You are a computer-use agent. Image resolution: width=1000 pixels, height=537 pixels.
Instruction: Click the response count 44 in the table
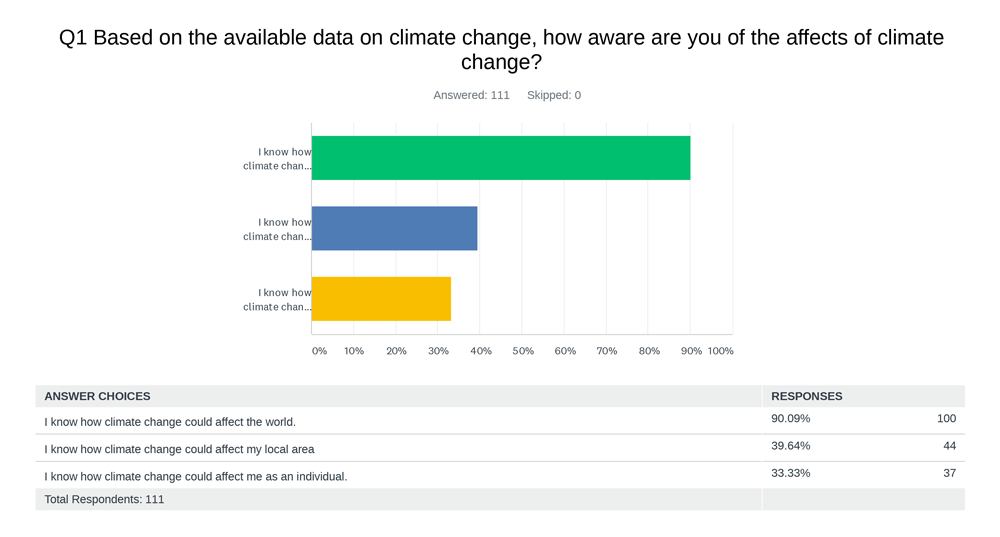[949, 446]
